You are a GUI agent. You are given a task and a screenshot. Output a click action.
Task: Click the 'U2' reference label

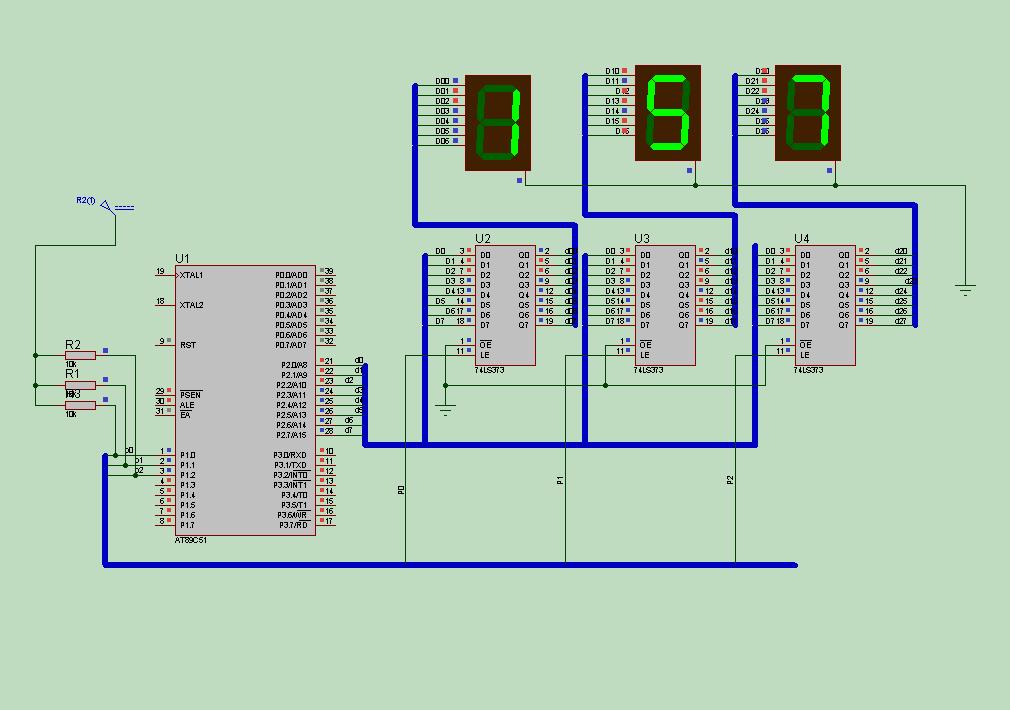tap(483, 239)
